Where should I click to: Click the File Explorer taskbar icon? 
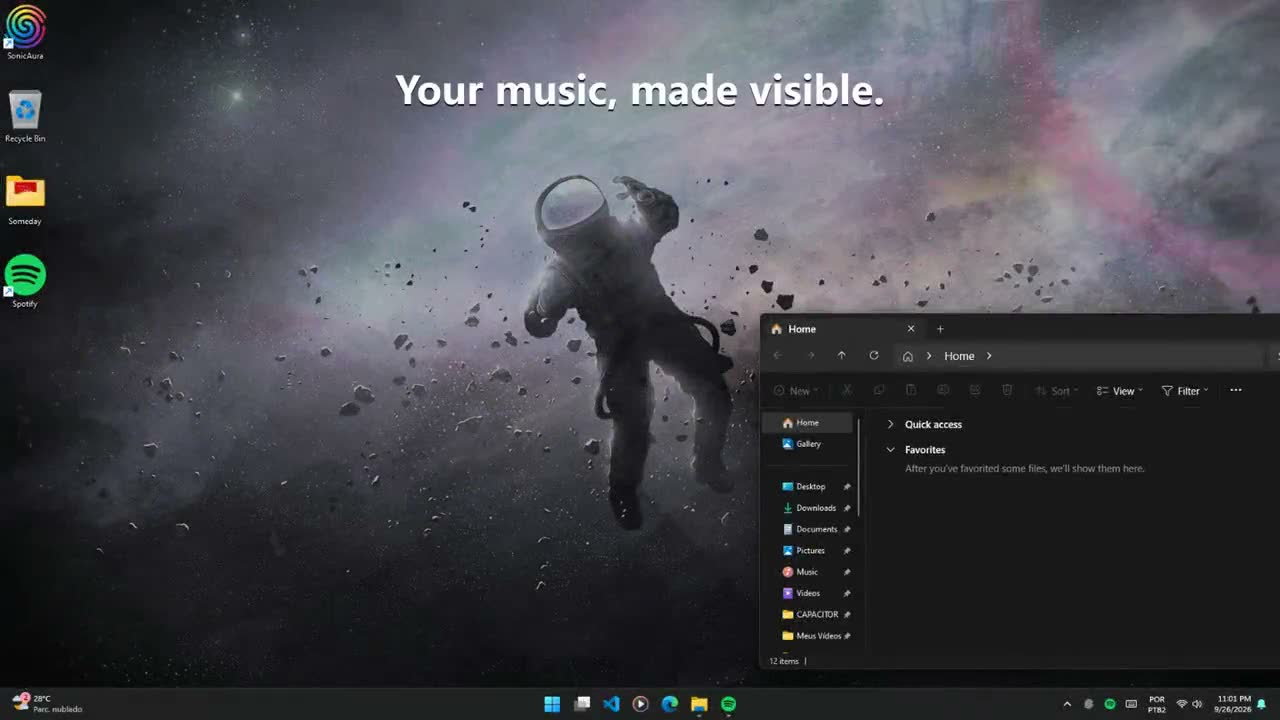click(x=699, y=704)
